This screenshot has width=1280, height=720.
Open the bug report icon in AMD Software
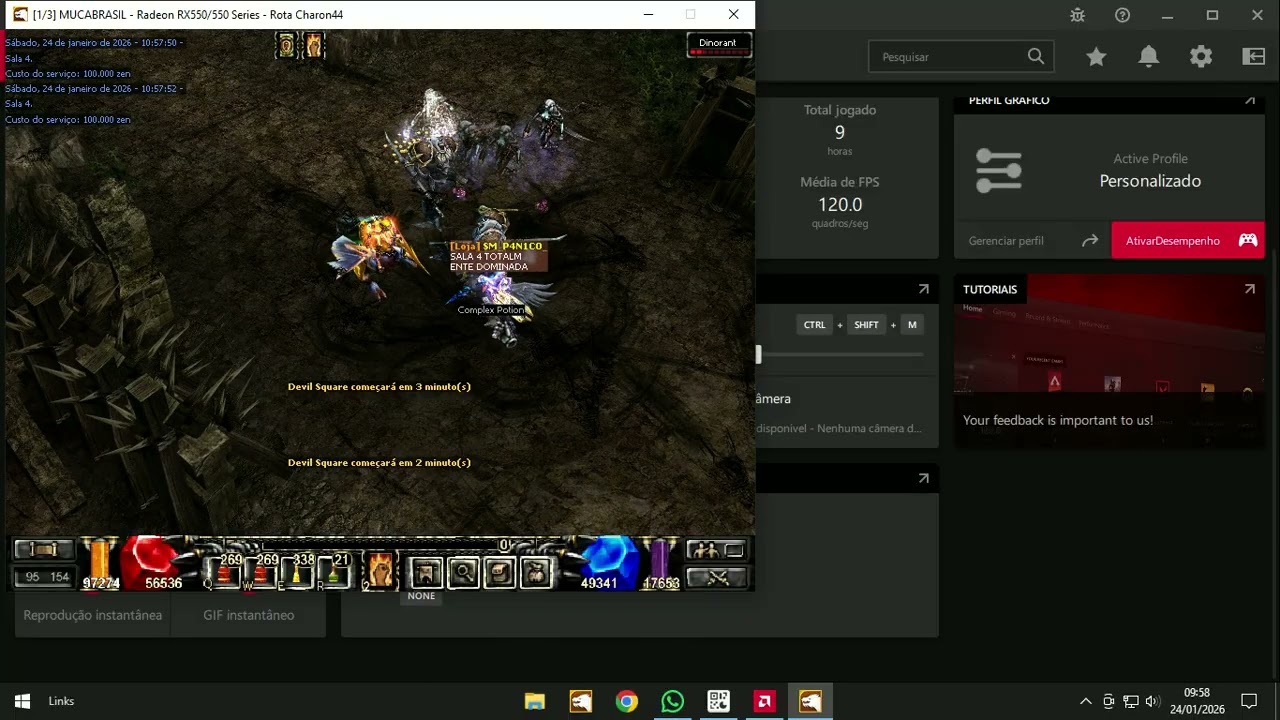point(1077,15)
